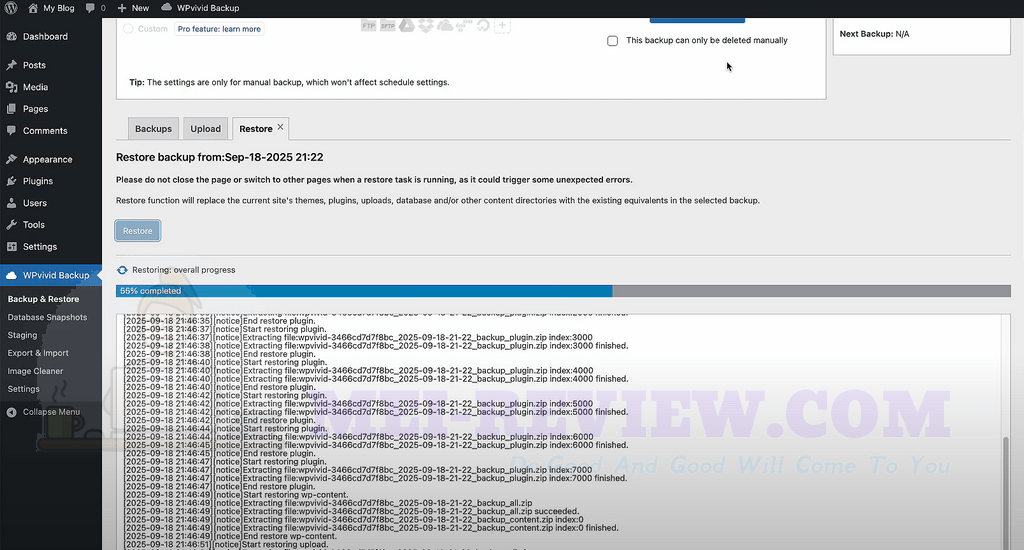Switch to the Backups tab

click(x=153, y=129)
